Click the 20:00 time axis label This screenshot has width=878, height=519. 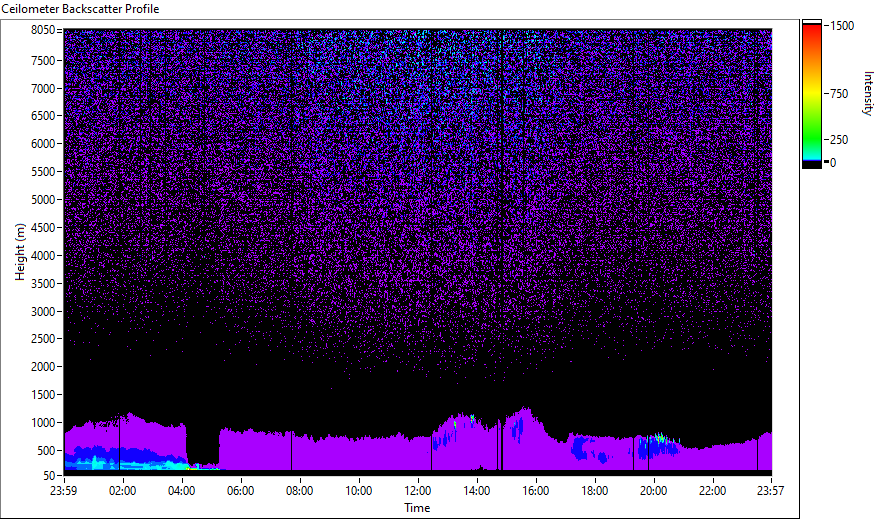click(653, 491)
